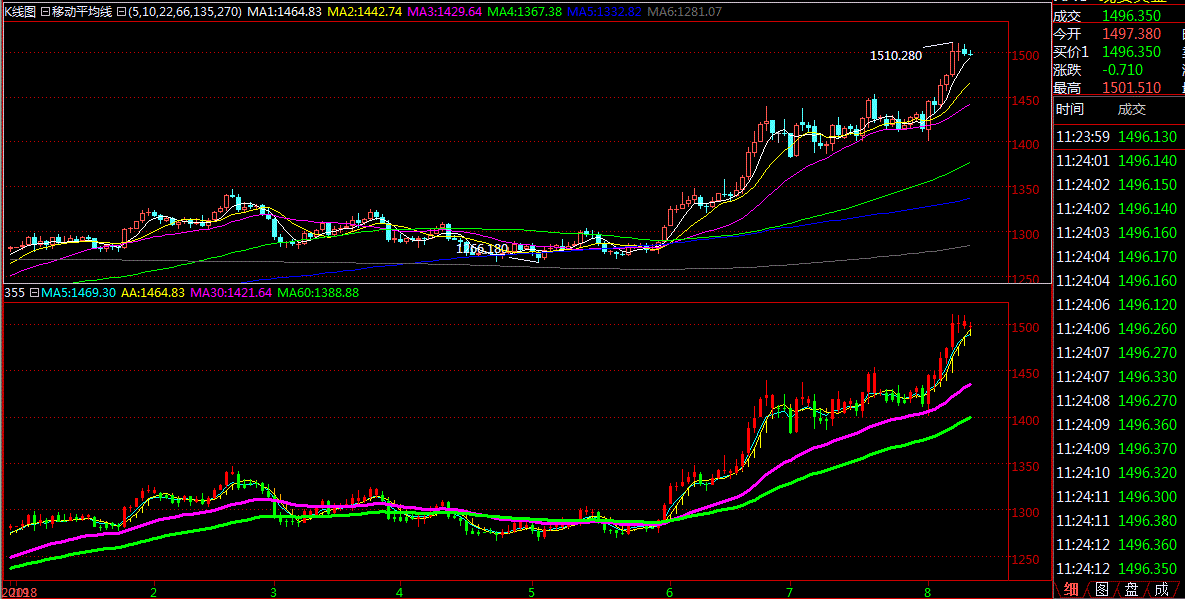The width and height of the screenshot is (1185, 599).
Task: Click the 细 detail tab icon
Action: (1071, 589)
